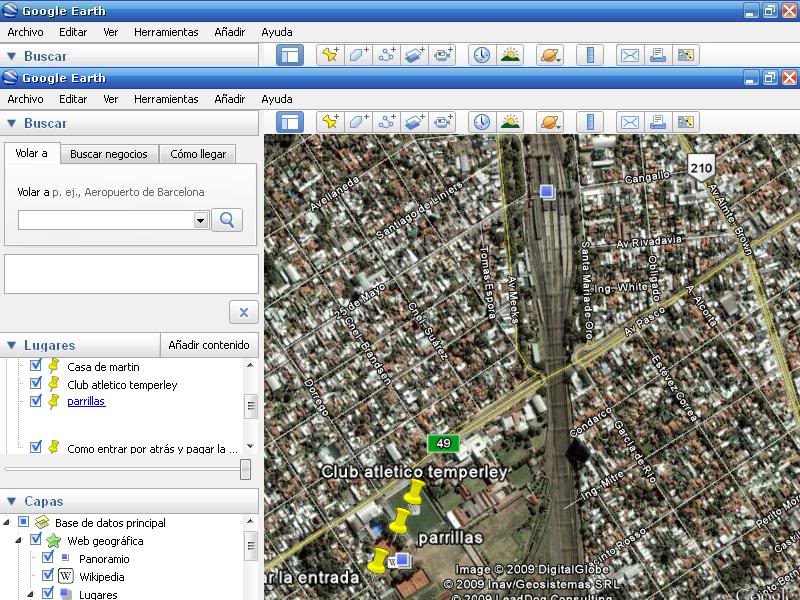Open the Archivo menu in the front window
Viewport: 800px width, 600px height.
coord(25,99)
